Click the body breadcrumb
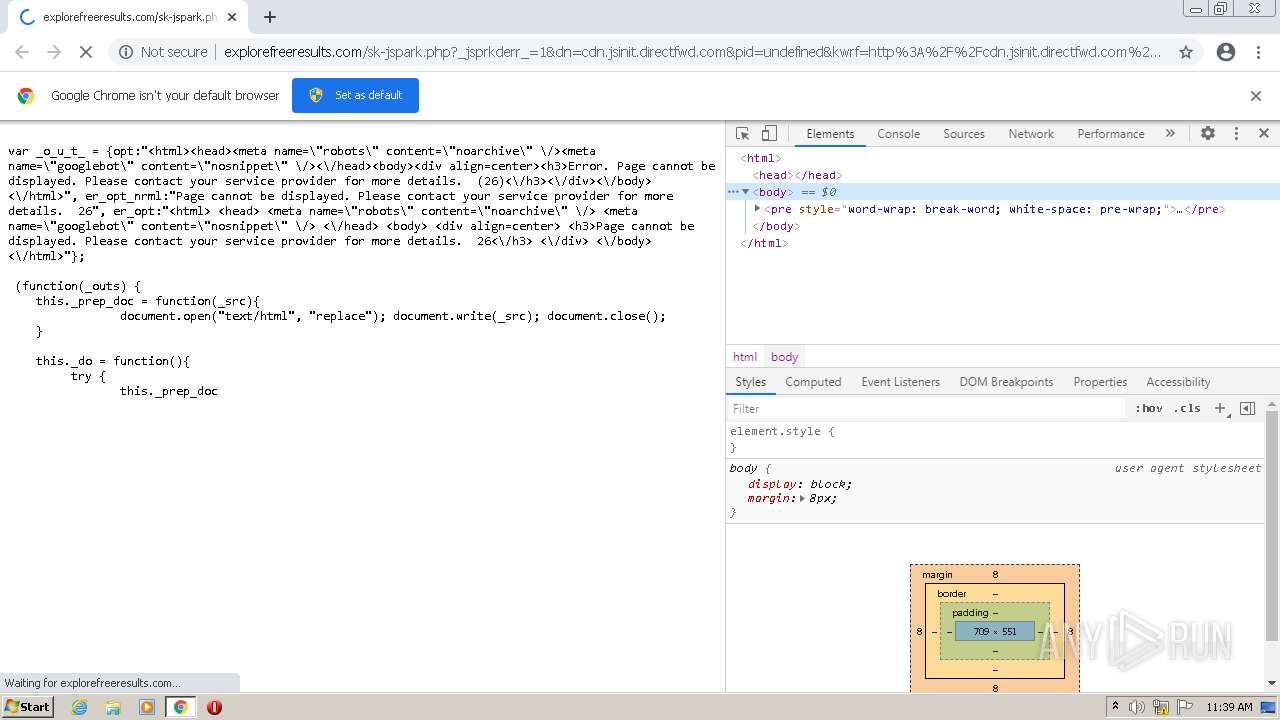 [784, 357]
